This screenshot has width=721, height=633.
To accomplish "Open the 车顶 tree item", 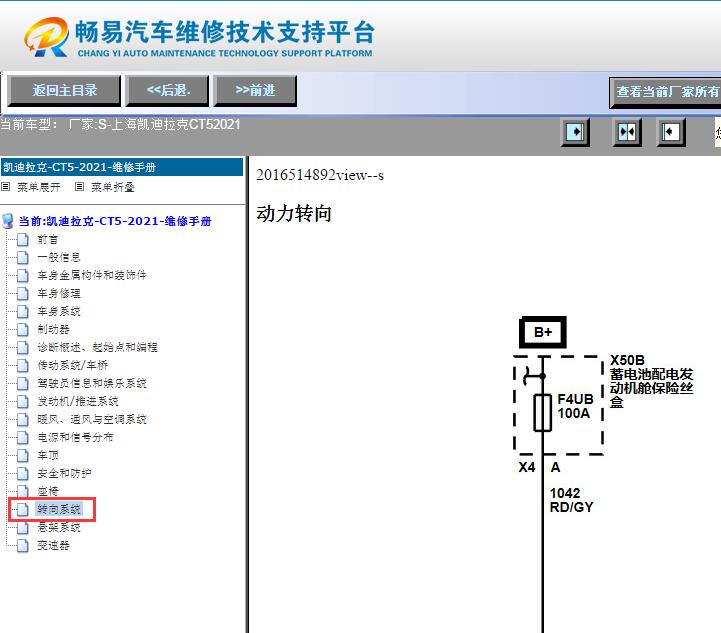I will point(48,455).
